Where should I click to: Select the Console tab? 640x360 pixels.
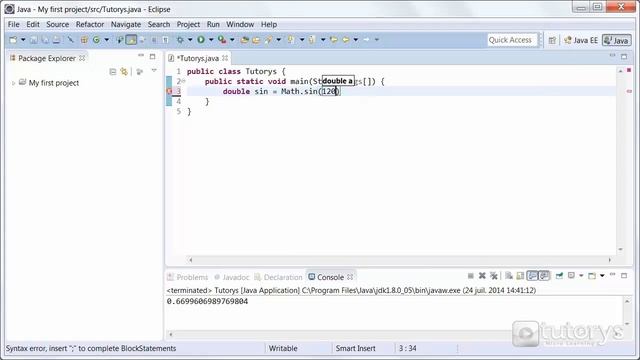pyautogui.click(x=331, y=277)
